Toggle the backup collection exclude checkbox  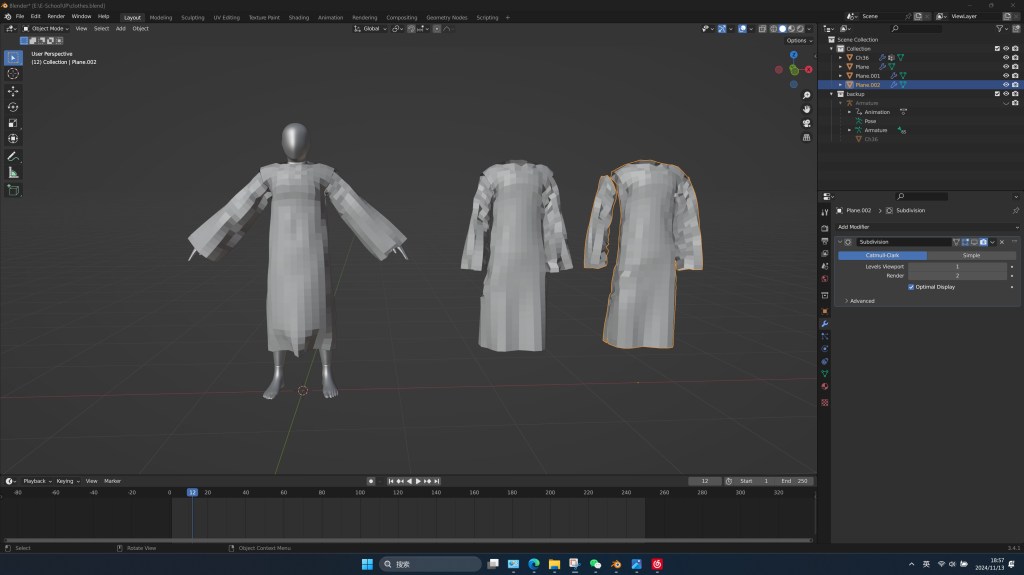tap(997, 94)
